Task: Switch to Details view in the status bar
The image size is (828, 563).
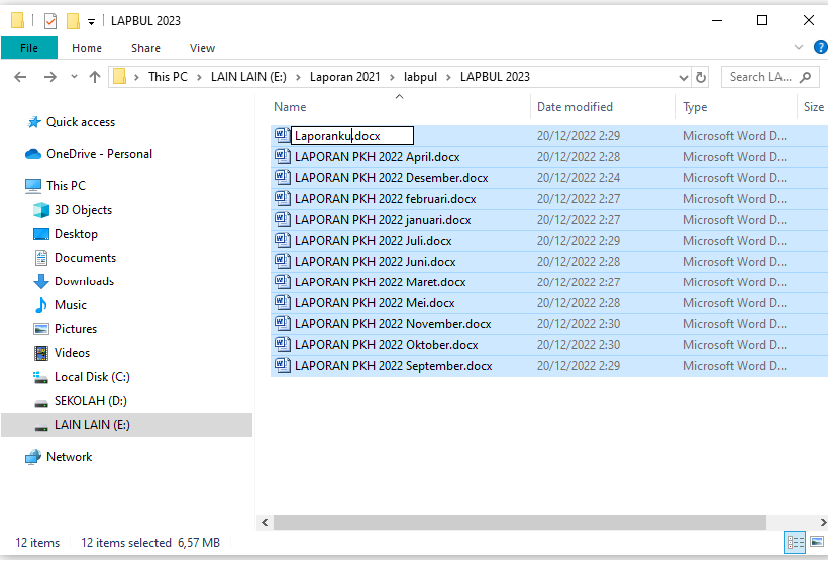Action: [x=795, y=542]
